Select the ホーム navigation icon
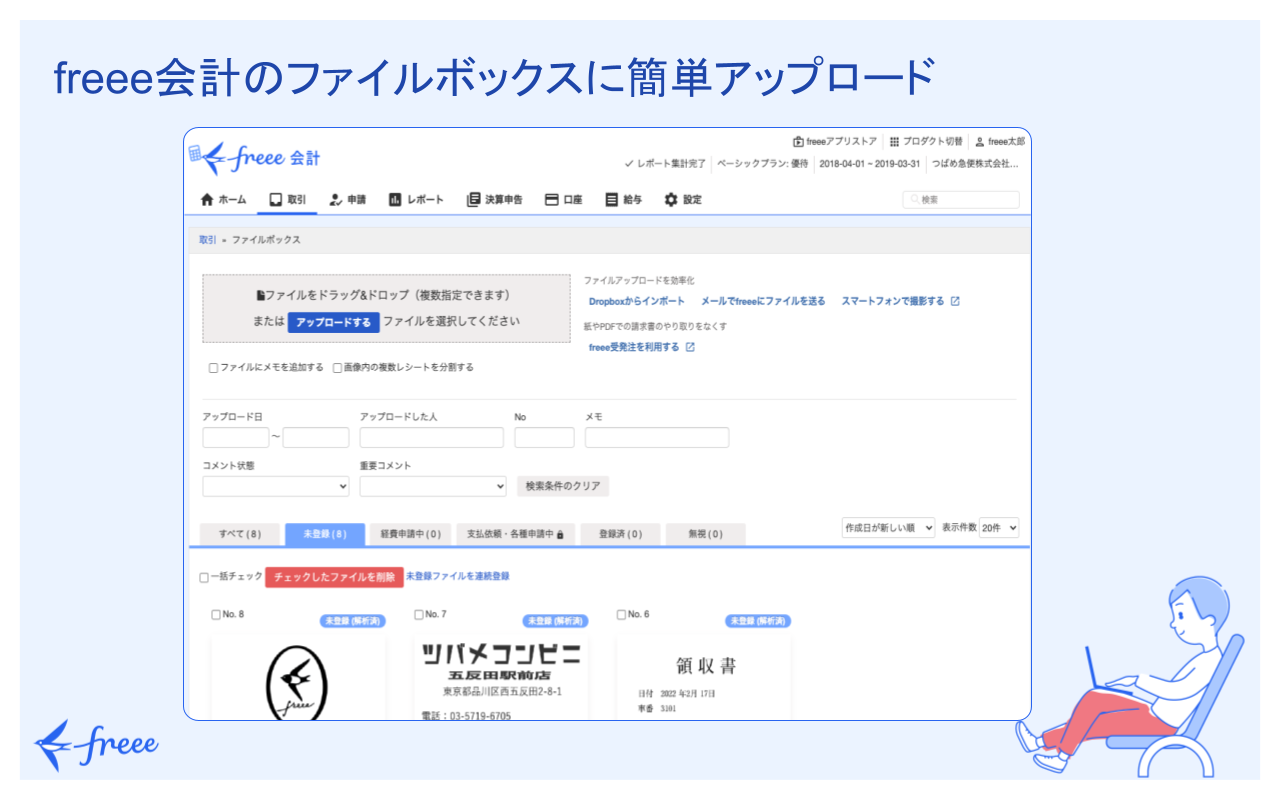The image size is (1280, 800). click(208, 199)
